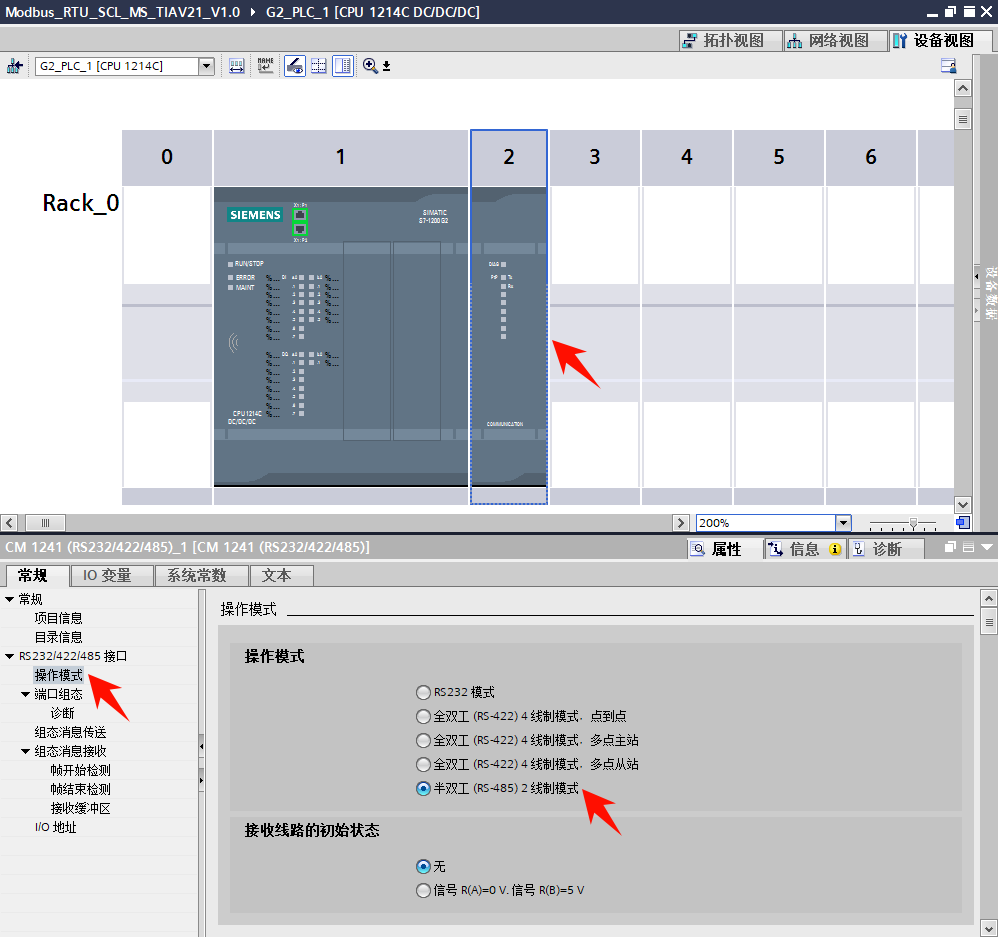
Task: Select the CM 1241 module in slot 2
Action: pos(509,337)
